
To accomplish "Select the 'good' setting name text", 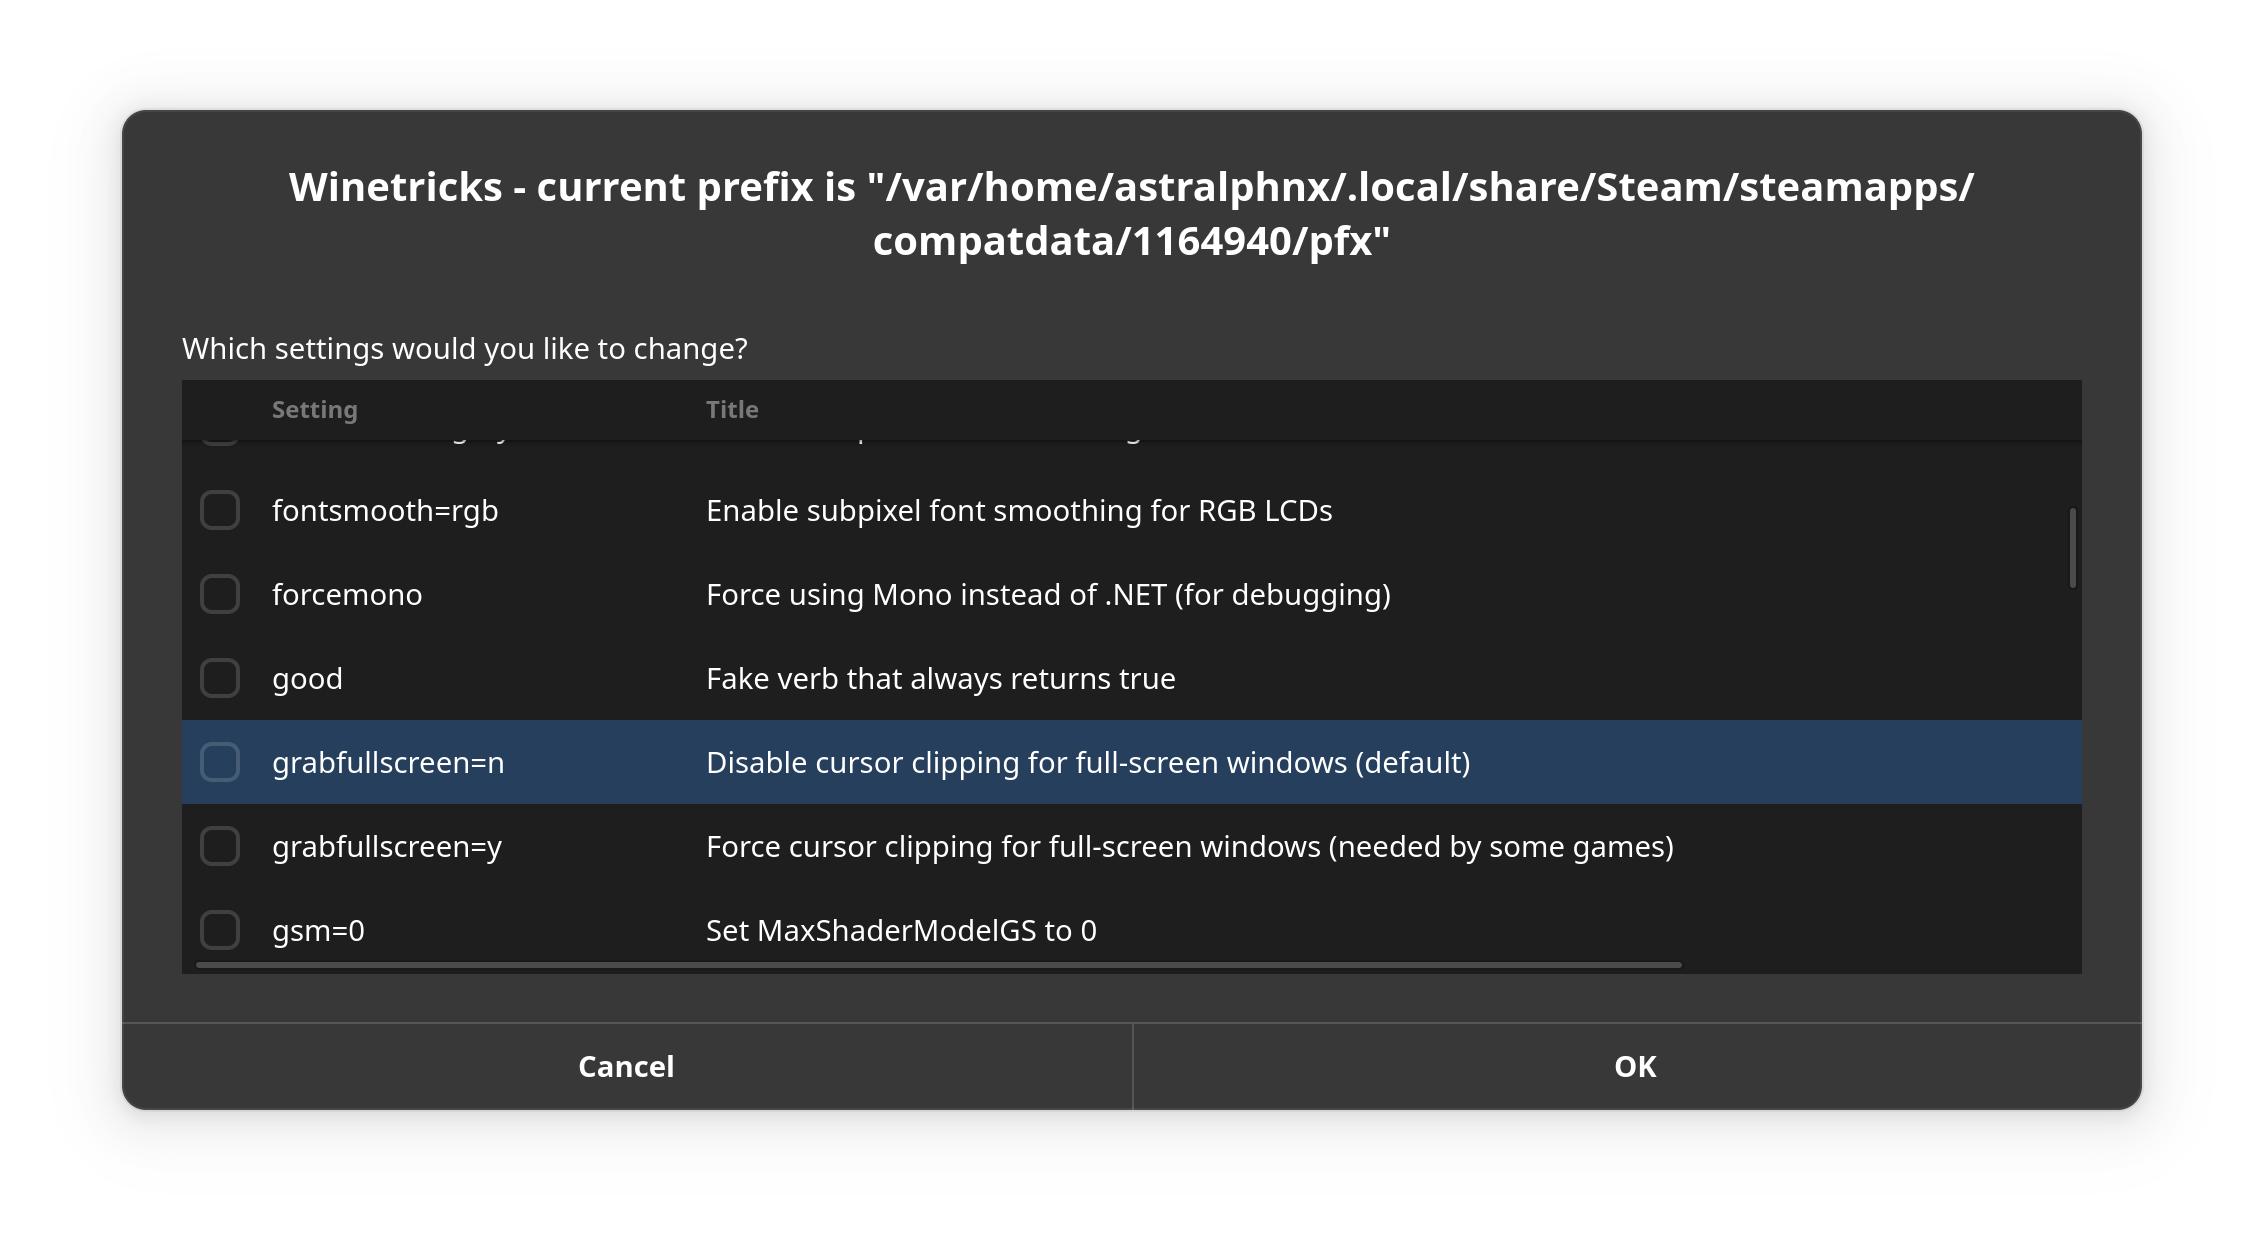I will (x=307, y=679).
